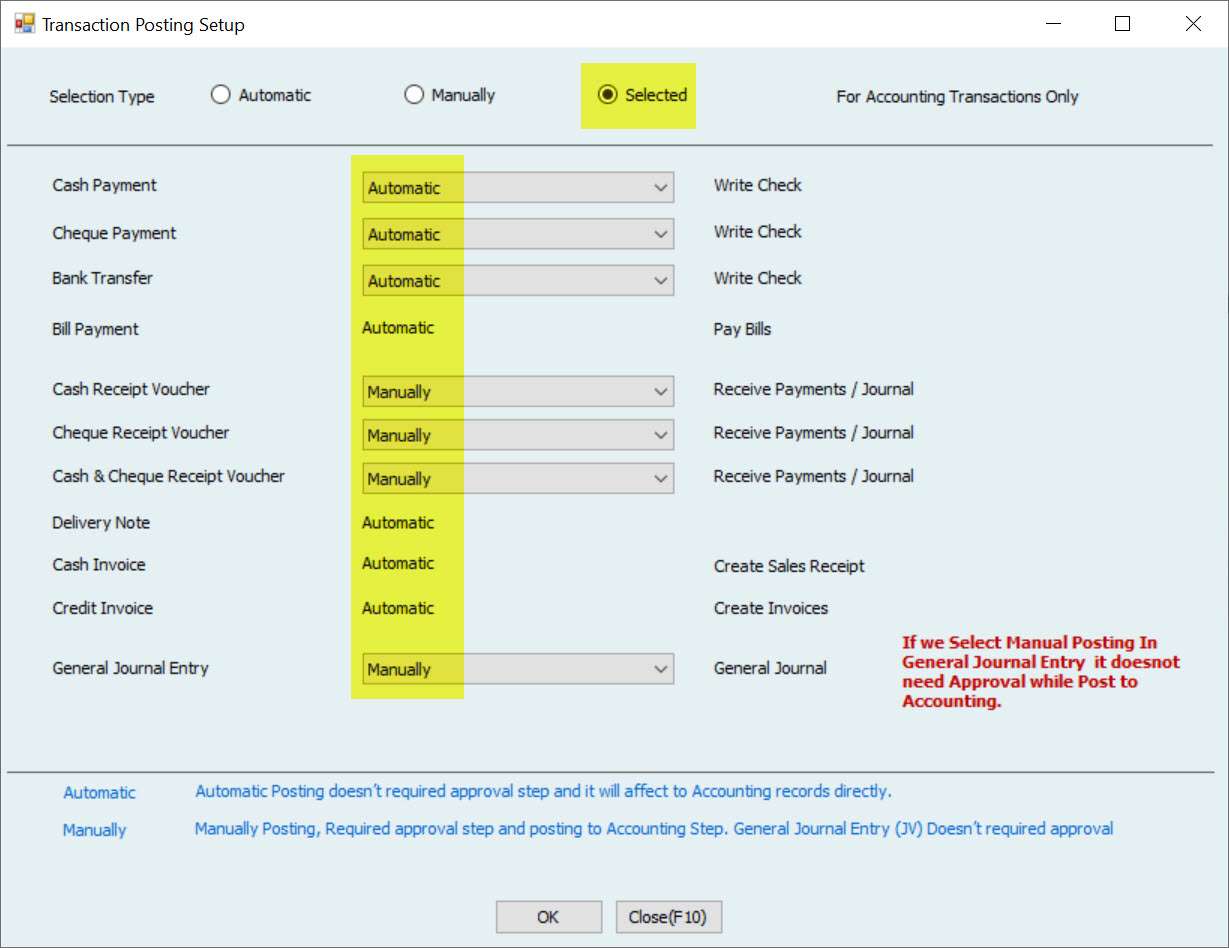Click the red Manual Posting note text
The width and height of the screenshot is (1229, 948).
pyautogui.click(x=1041, y=672)
